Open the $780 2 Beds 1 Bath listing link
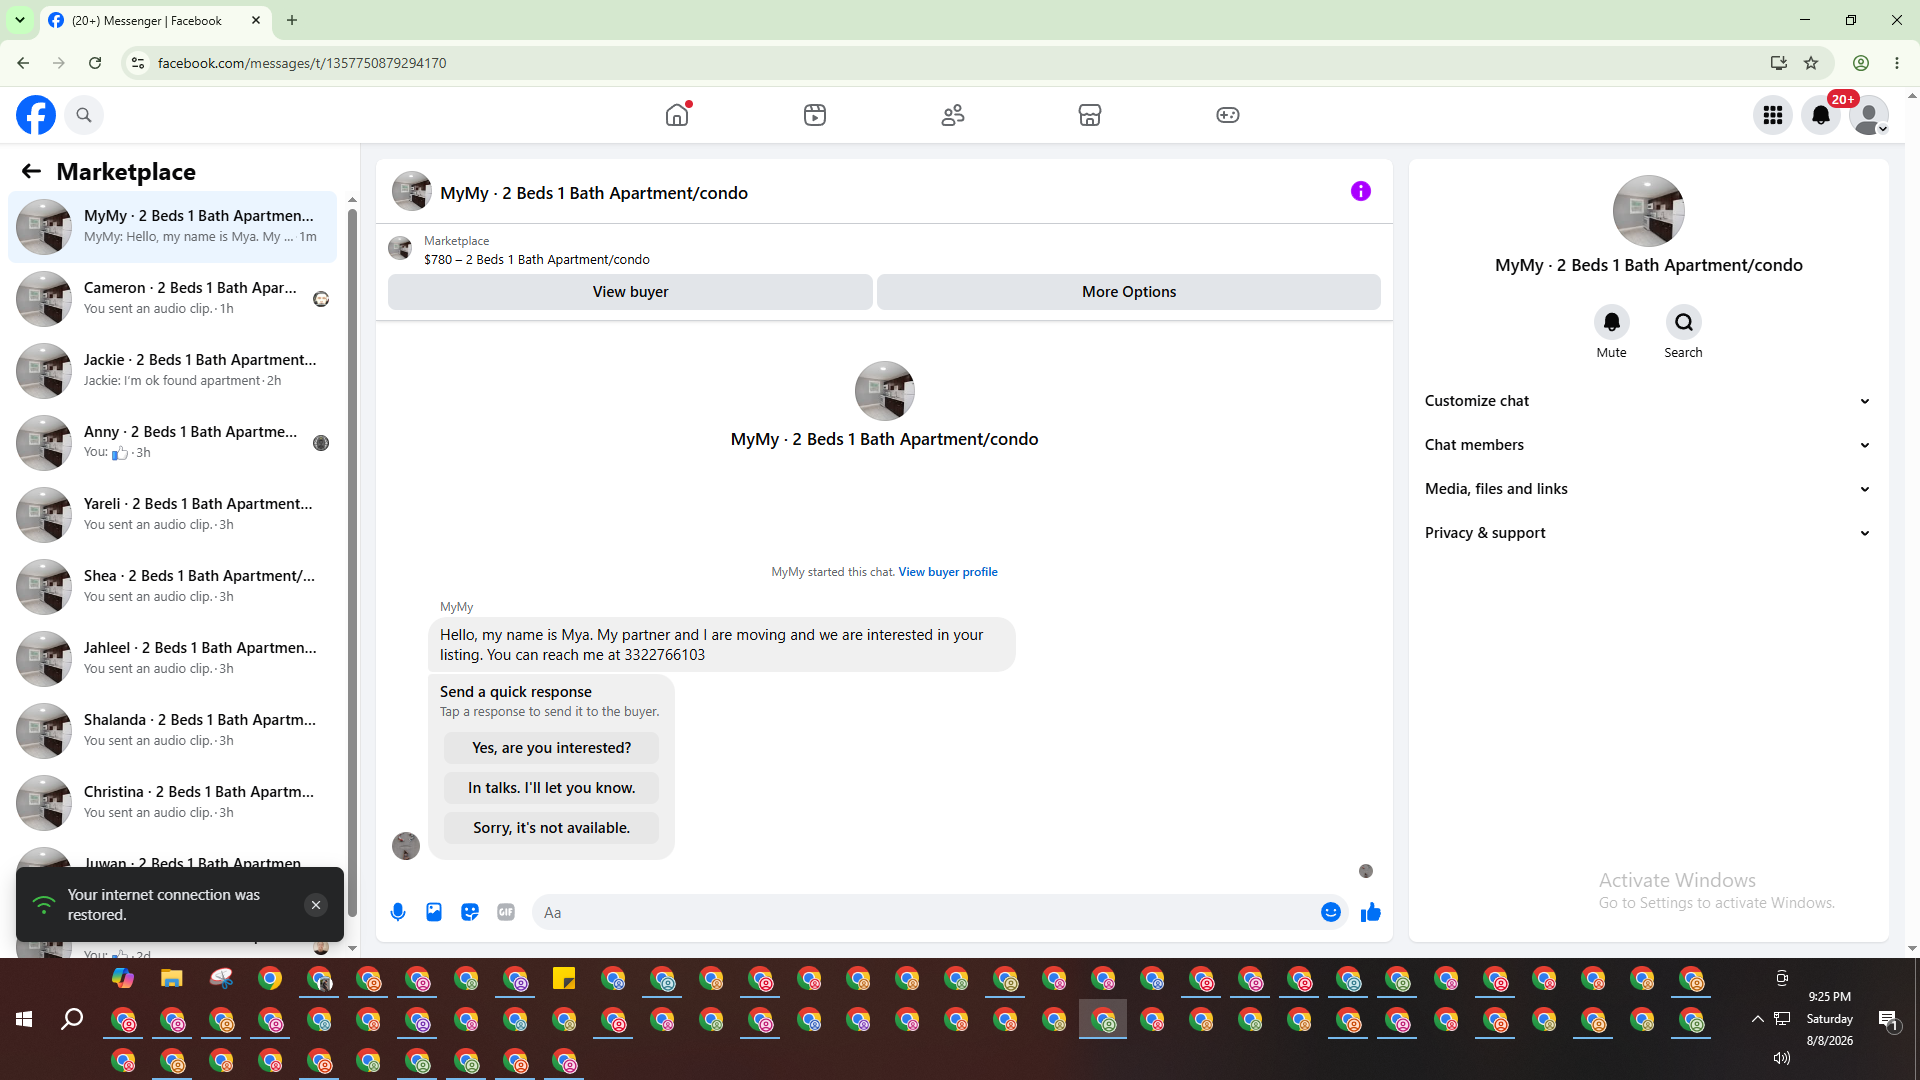Image resolution: width=1920 pixels, height=1080 pixels. tap(537, 260)
